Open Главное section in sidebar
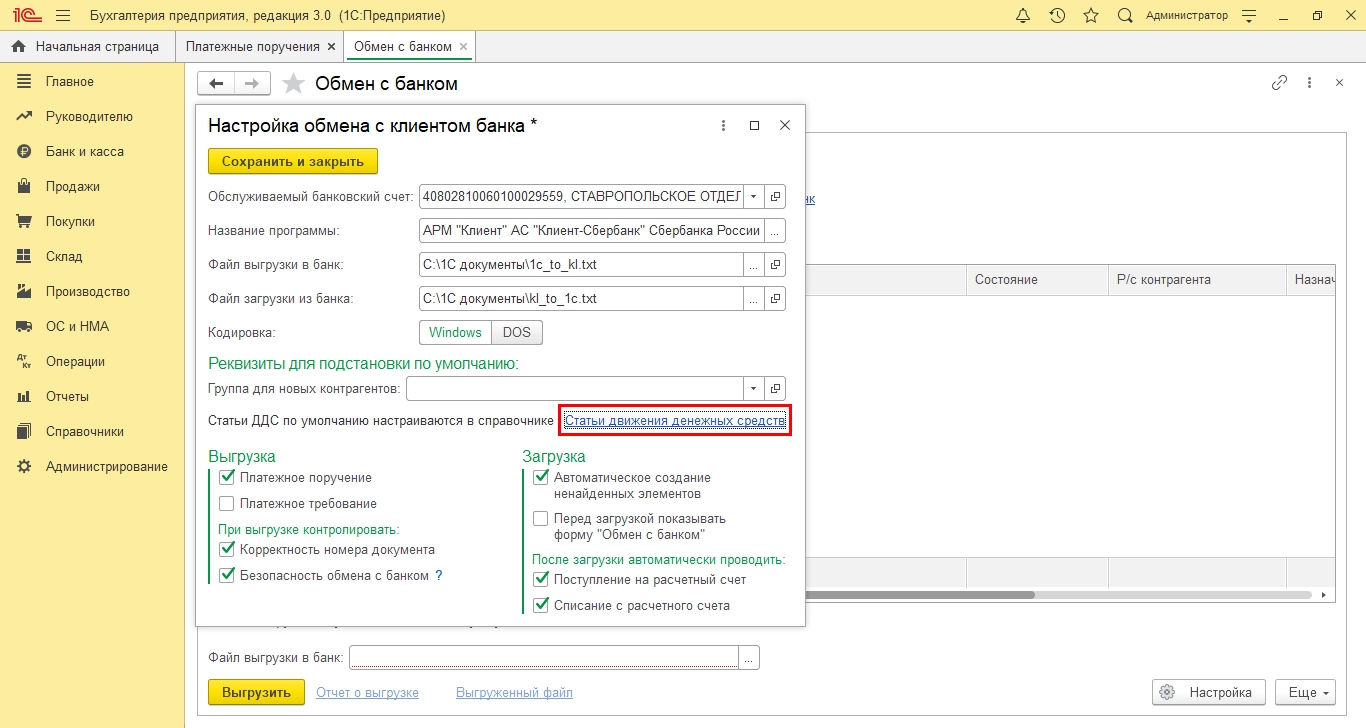The image size is (1366, 728). tap(92, 81)
